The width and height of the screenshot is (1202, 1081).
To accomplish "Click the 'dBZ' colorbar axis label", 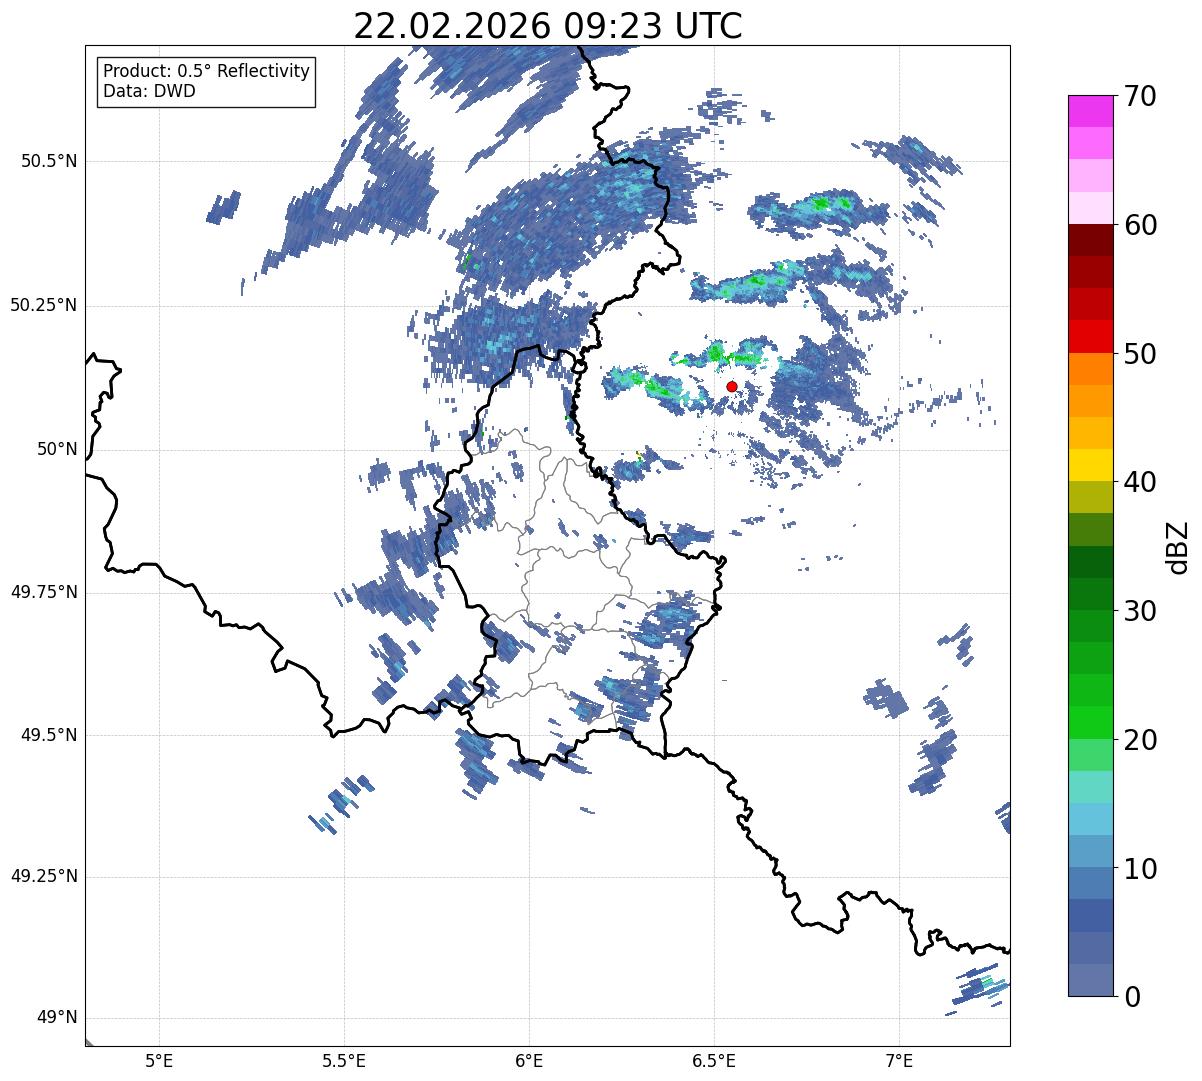I will (x=1178, y=546).
